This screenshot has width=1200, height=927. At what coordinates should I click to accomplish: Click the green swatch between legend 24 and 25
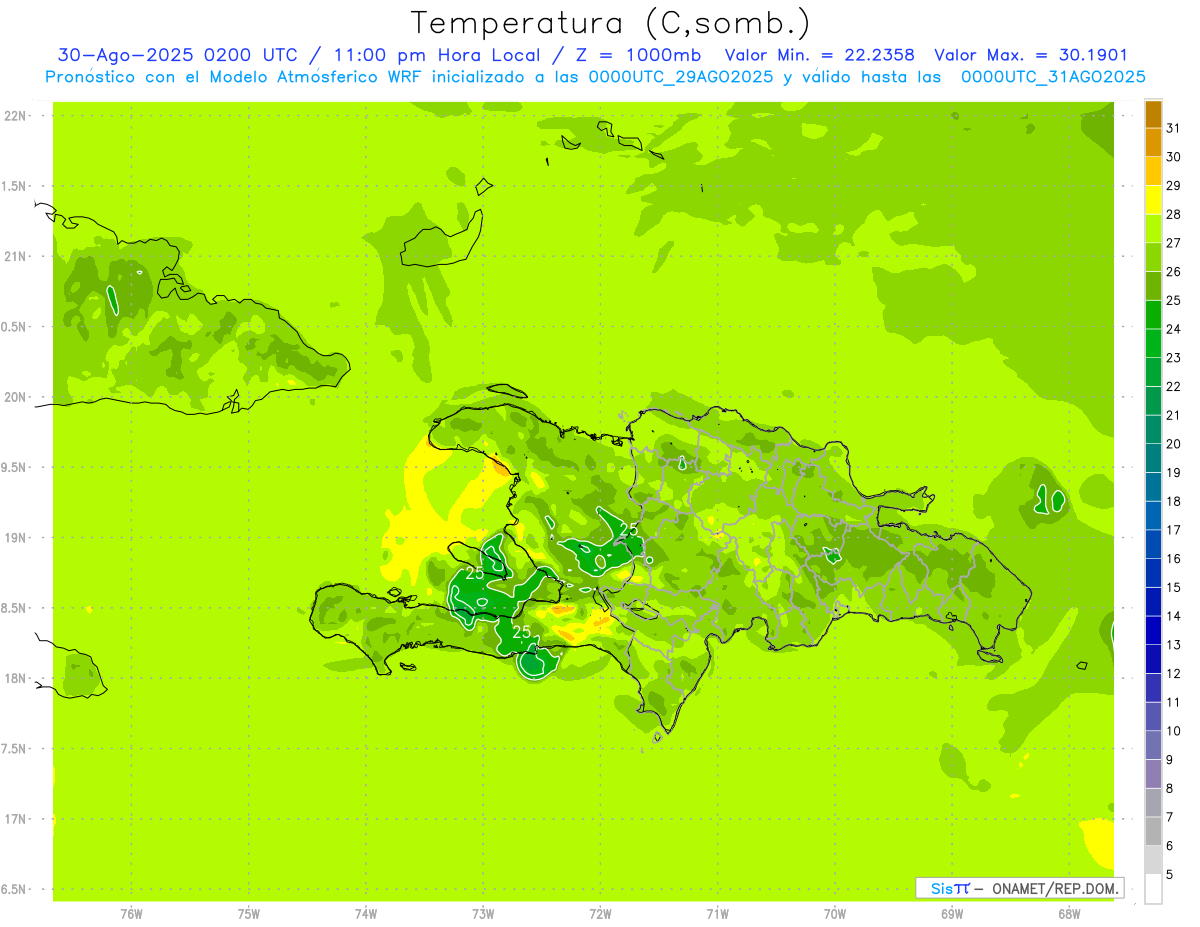tap(1153, 315)
